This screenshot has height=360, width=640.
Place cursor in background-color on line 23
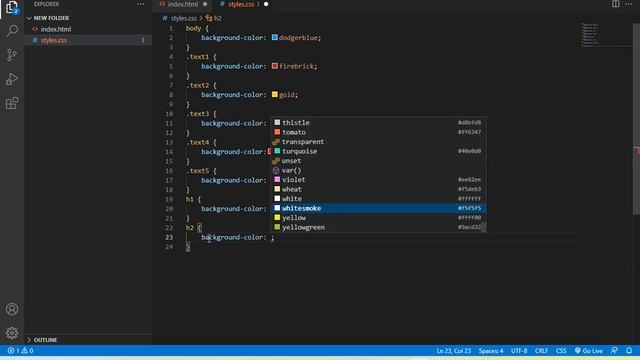tap(233, 237)
